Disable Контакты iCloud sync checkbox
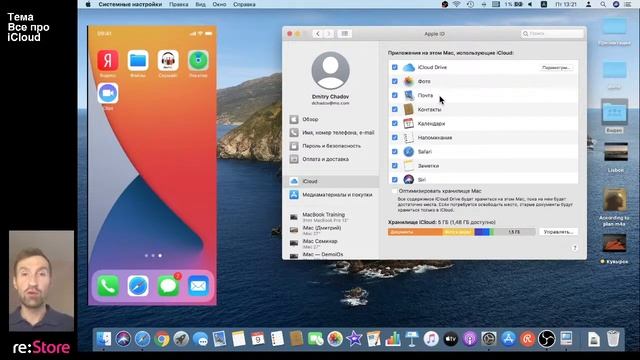This screenshot has width=640, height=360. [x=395, y=109]
